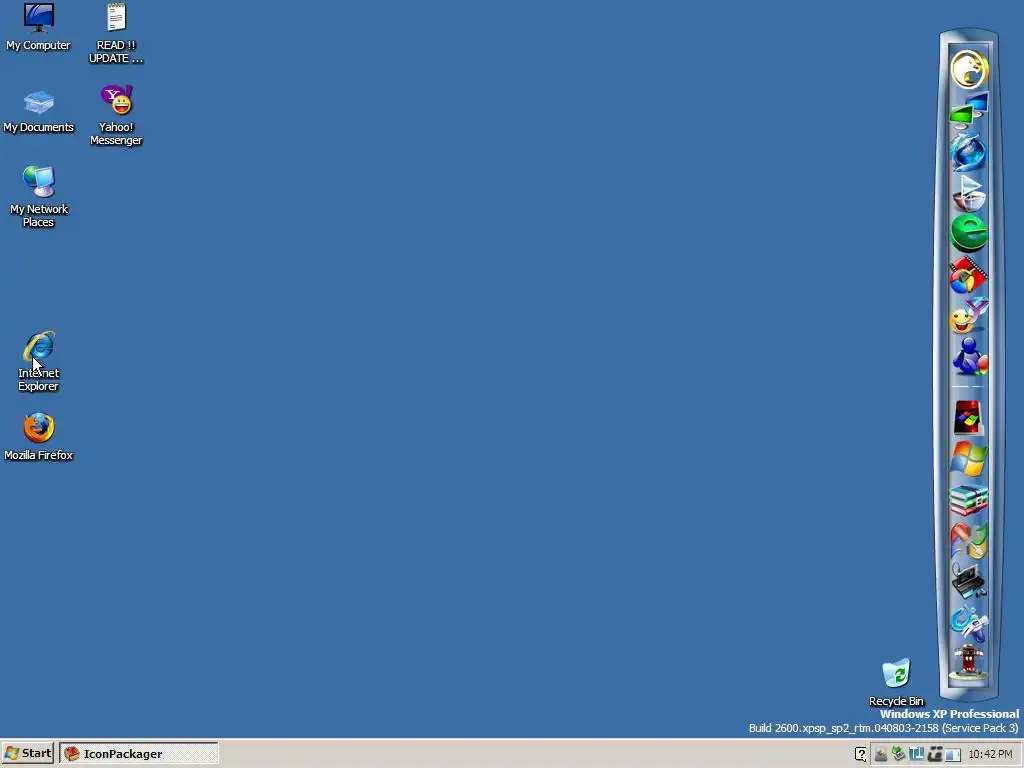1024x768 pixels.
Task: Click the play-triangle media player dock icon
Action: [969, 193]
